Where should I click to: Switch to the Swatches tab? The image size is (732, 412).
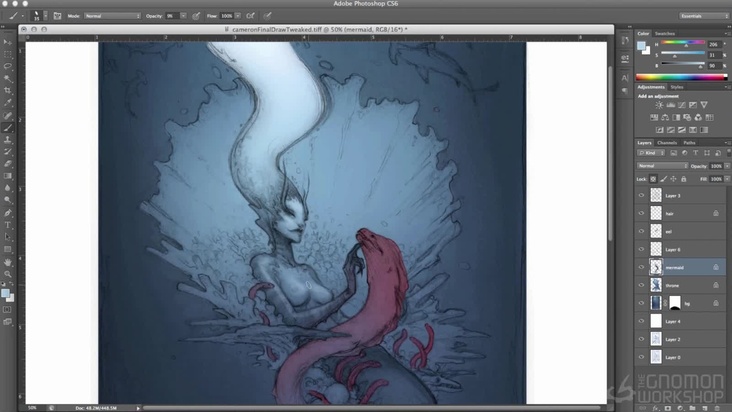click(664, 34)
